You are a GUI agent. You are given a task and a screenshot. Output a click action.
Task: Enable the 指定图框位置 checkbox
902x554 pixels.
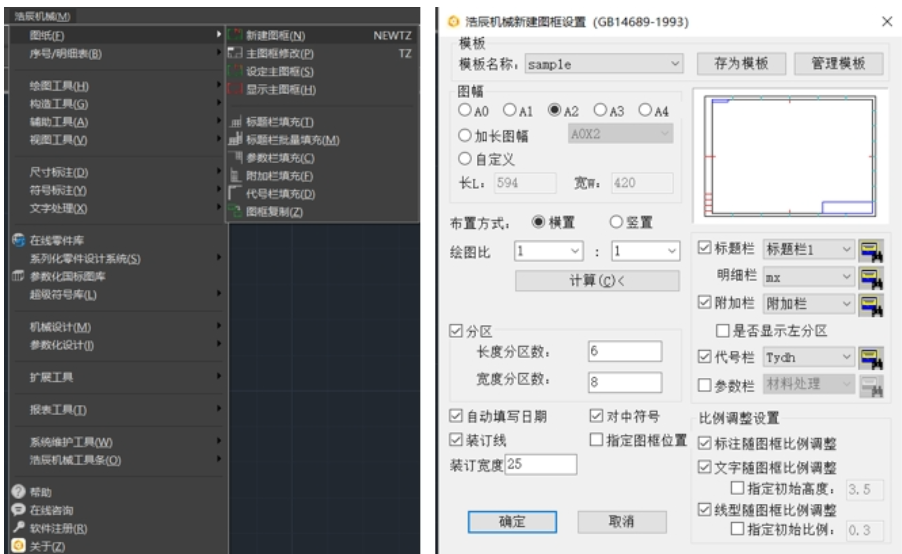pos(597,439)
